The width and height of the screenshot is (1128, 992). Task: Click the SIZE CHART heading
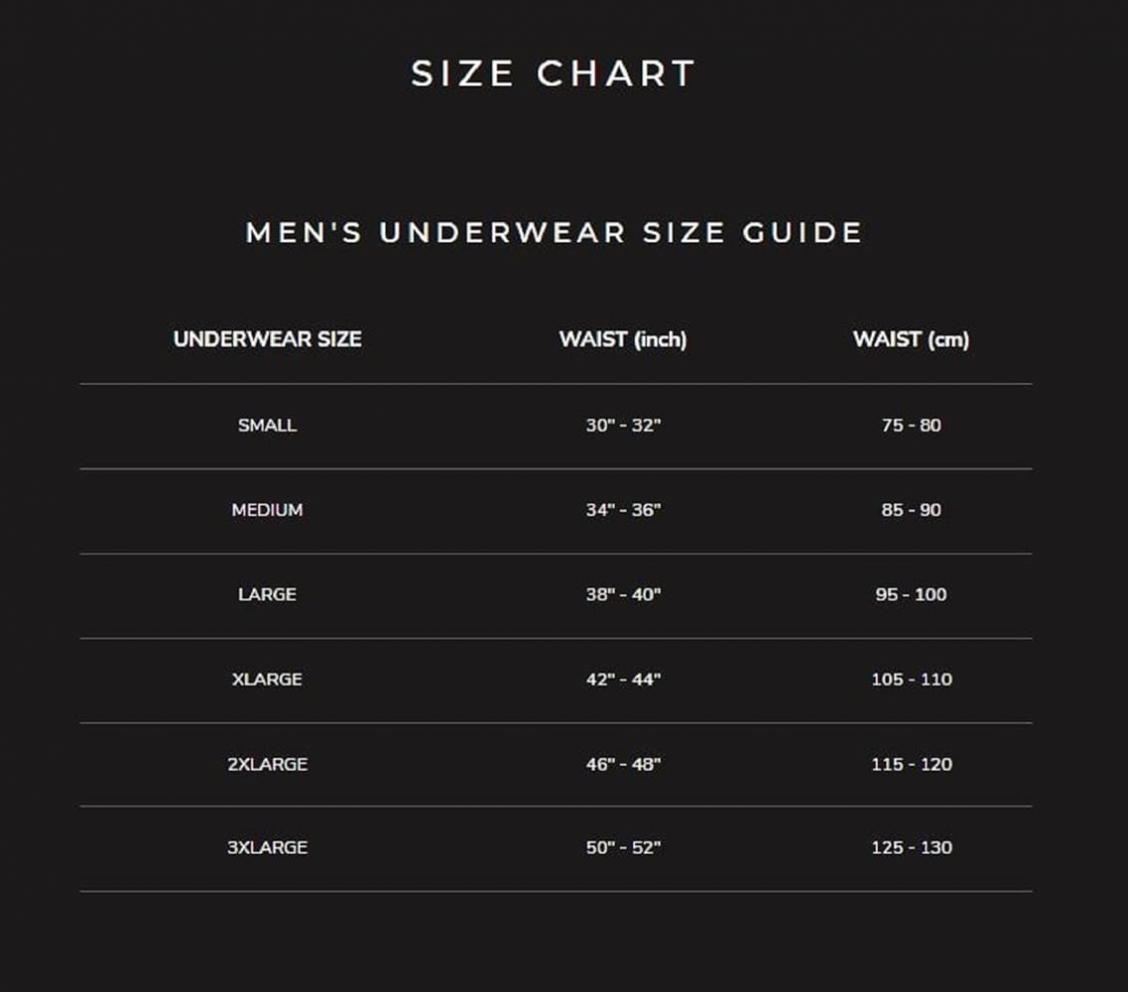(x=553, y=73)
